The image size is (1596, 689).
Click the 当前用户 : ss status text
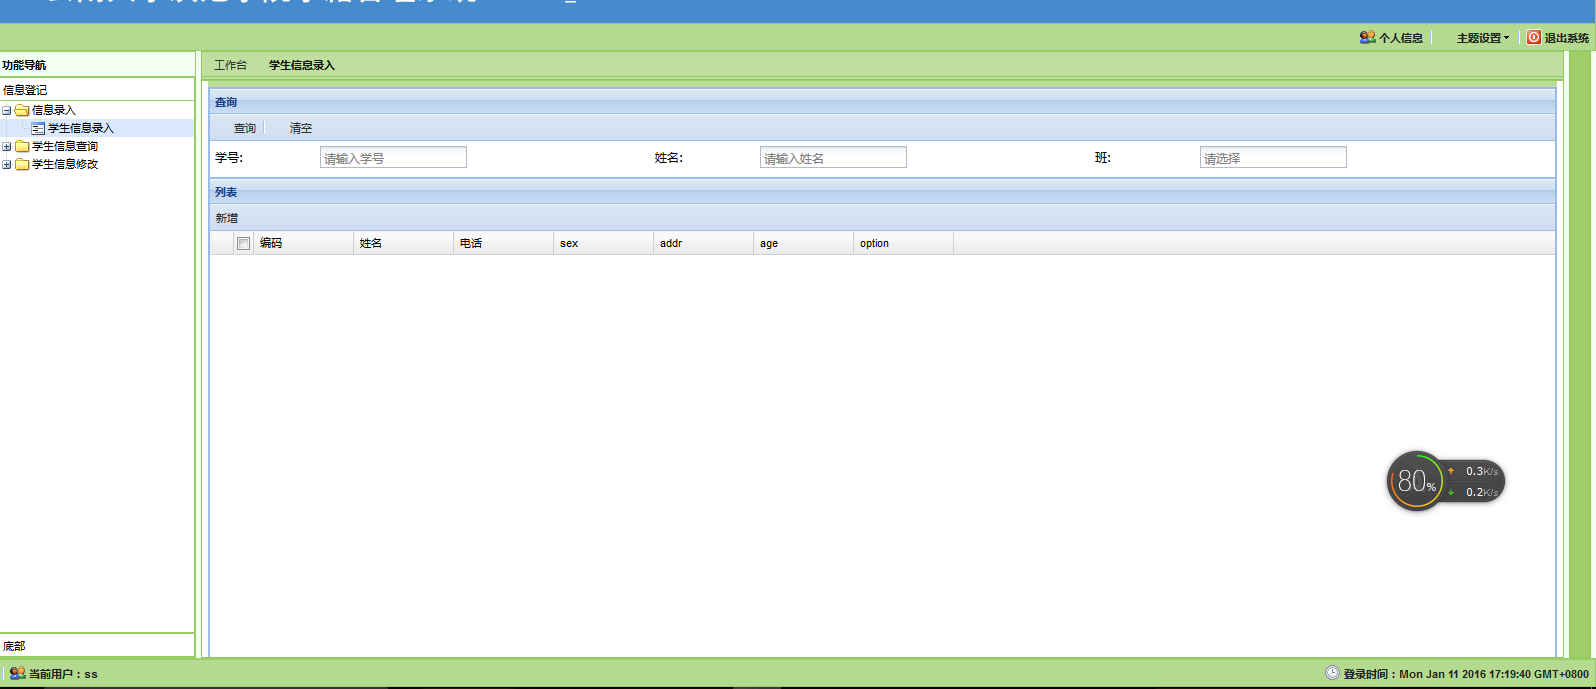pos(63,674)
